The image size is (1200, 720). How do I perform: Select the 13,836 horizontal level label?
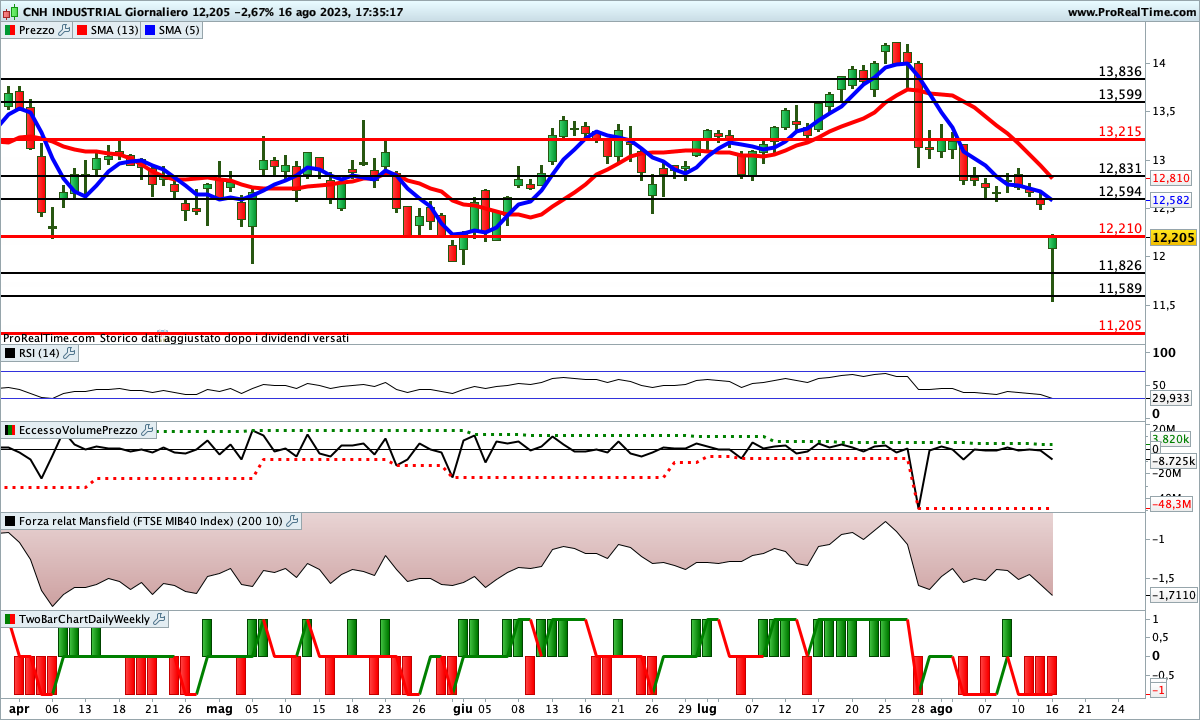1120,71
